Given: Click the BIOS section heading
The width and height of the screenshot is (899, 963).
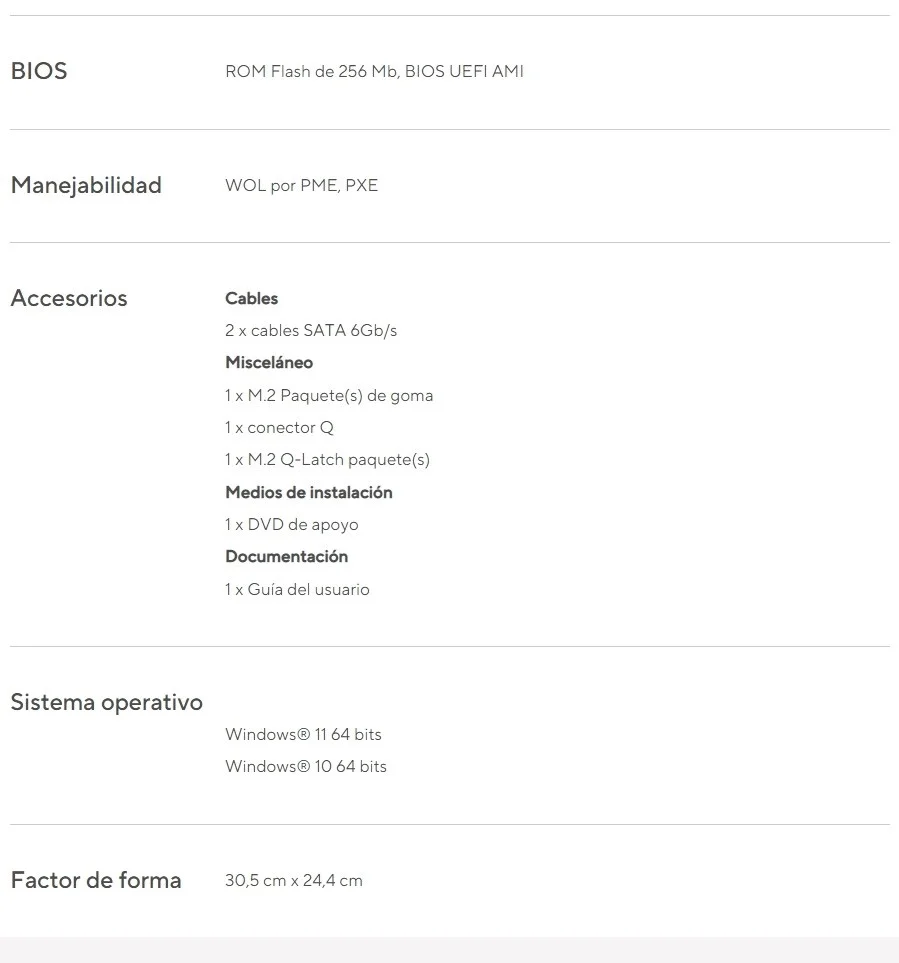Looking at the screenshot, I should click(x=39, y=71).
